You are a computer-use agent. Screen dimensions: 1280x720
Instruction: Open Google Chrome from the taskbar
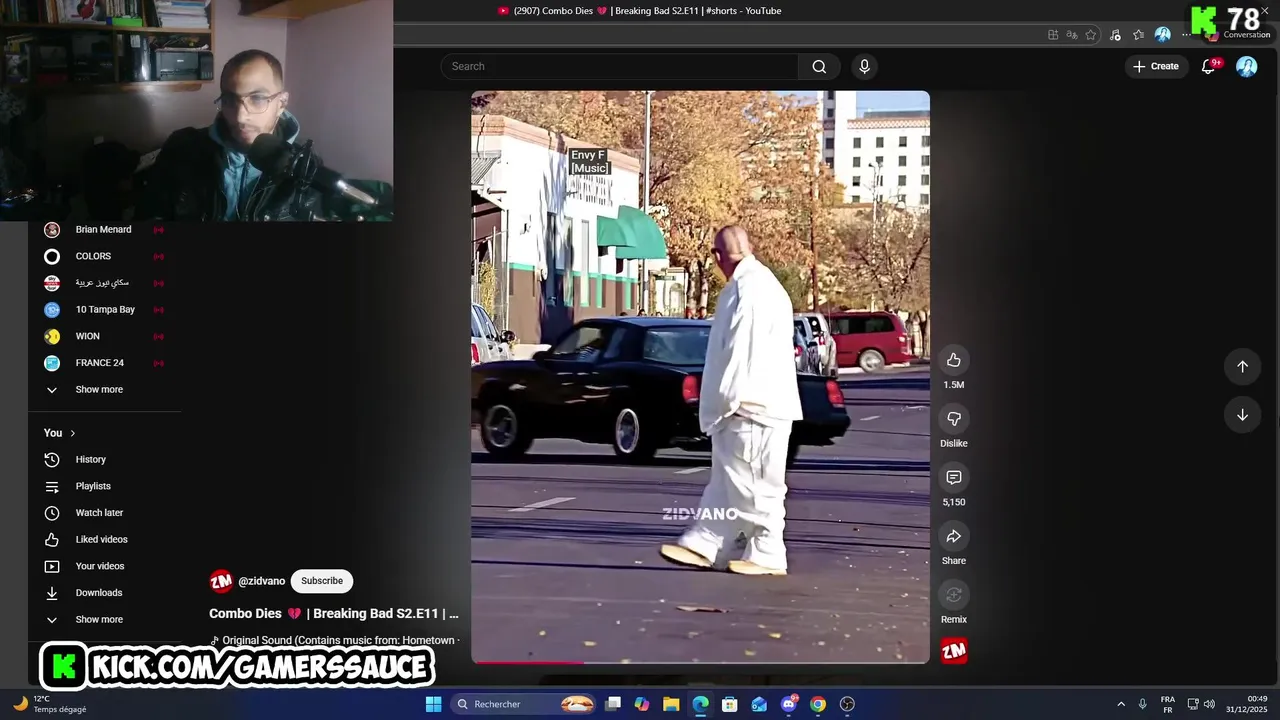pos(818,704)
